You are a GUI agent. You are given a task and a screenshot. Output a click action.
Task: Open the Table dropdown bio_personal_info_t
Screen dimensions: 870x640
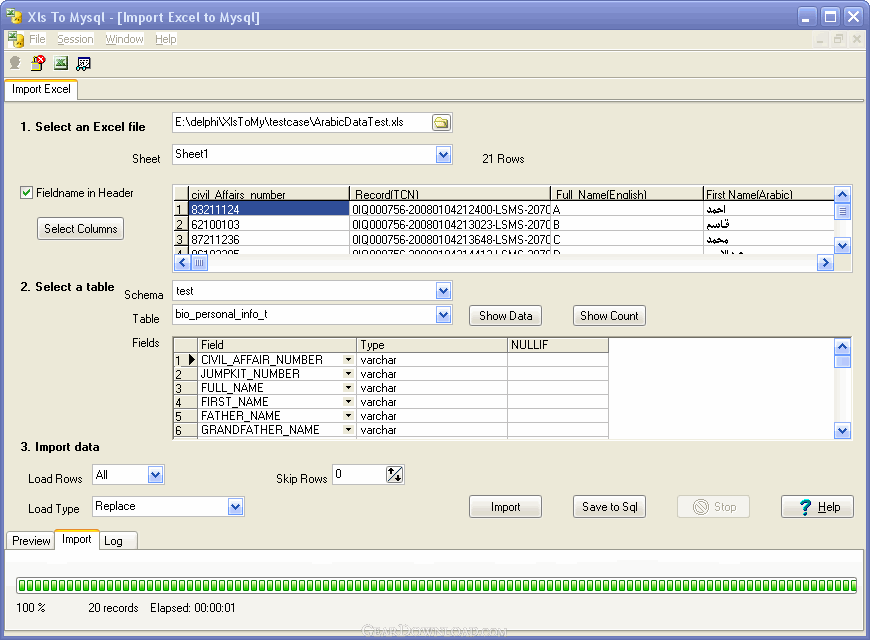(443, 315)
